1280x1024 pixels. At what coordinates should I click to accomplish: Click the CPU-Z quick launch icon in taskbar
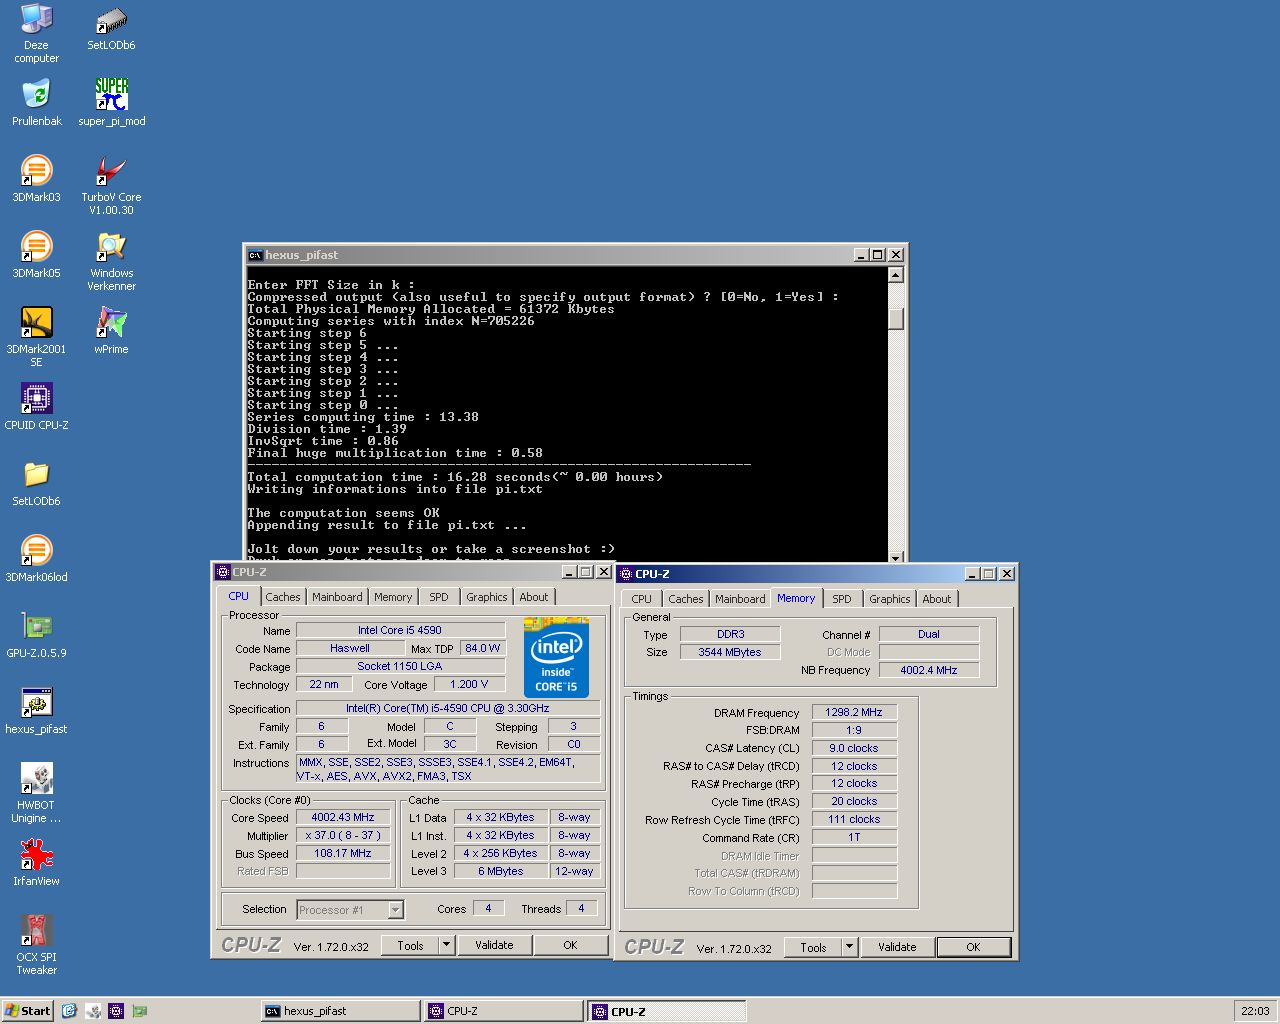tap(115, 1011)
